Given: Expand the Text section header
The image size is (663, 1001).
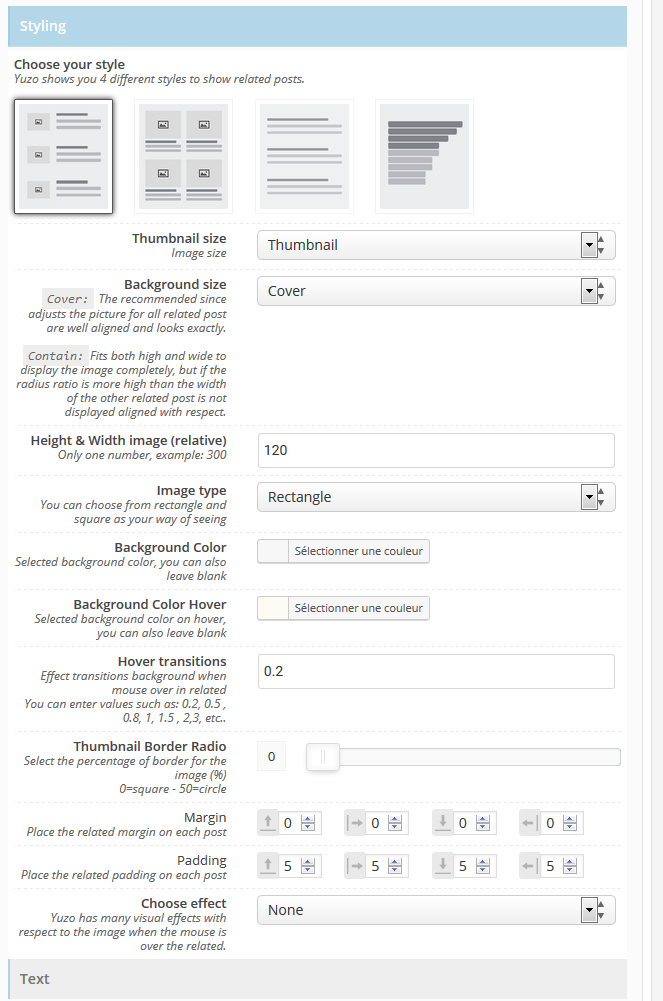Looking at the screenshot, I should click(x=317, y=979).
